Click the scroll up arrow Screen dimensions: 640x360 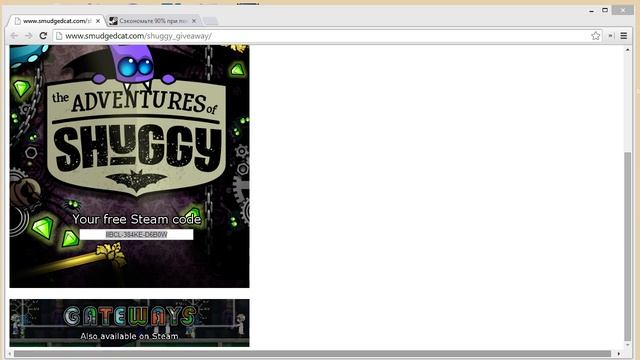click(x=628, y=49)
